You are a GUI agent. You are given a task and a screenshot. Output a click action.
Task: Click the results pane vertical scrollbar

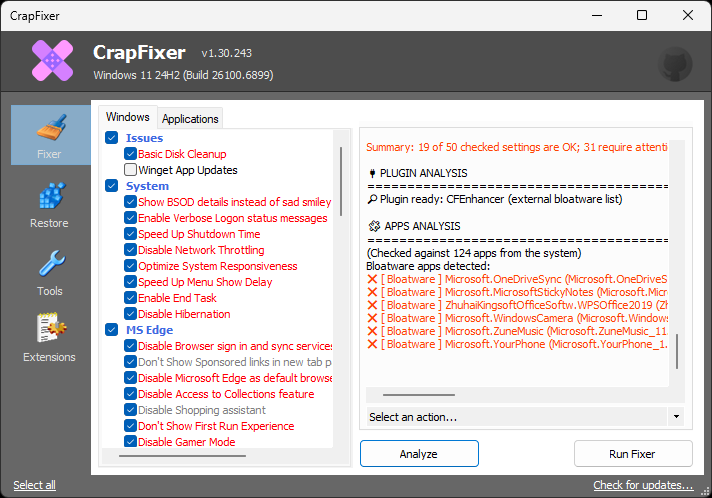click(x=677, y=351)
